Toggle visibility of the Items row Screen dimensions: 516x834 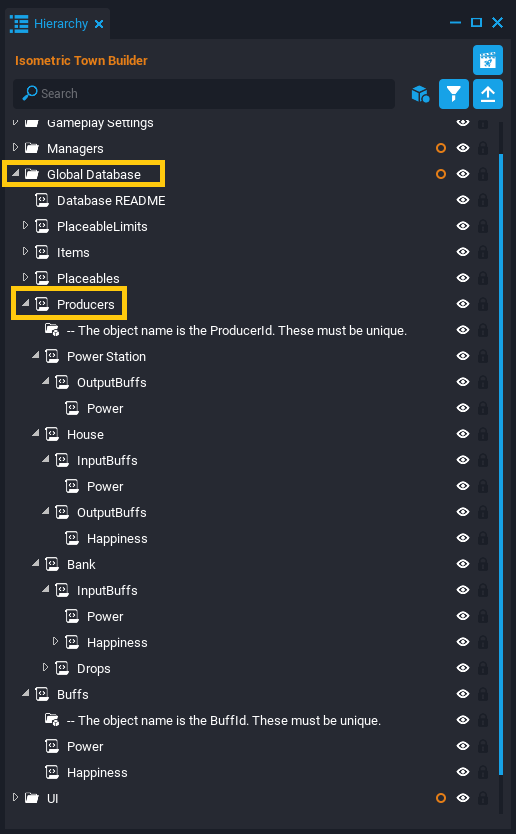click(463, 252)
